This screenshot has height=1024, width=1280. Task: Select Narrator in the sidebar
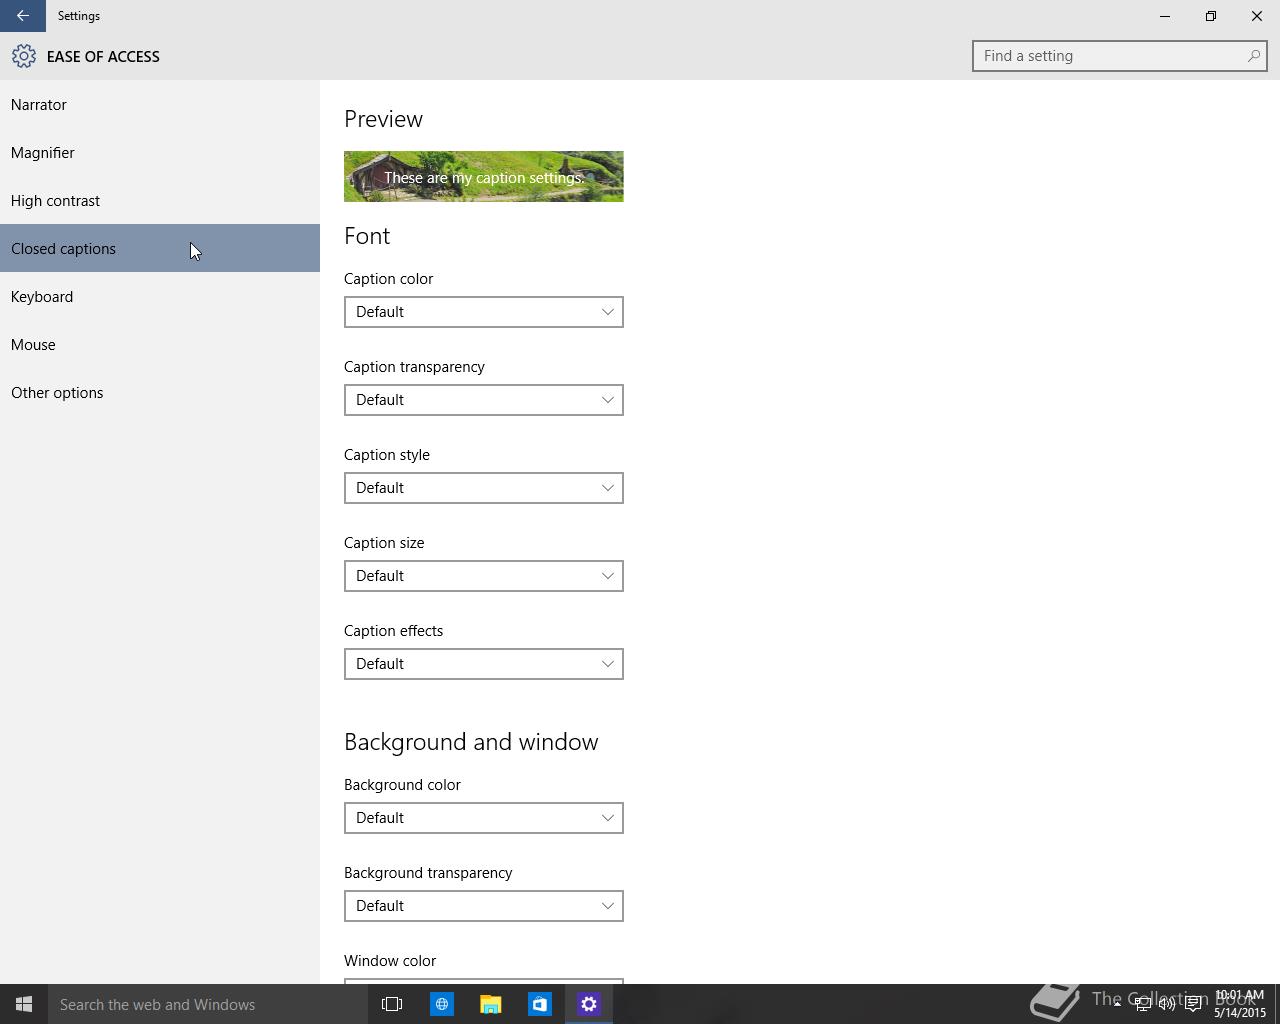(160, 104)
